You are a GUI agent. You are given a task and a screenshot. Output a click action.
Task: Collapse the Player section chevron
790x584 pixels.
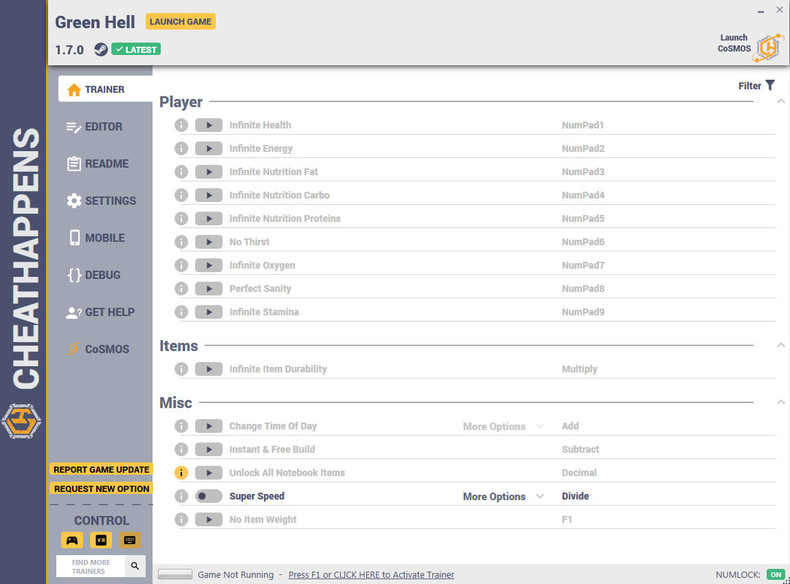pos(780,101)
